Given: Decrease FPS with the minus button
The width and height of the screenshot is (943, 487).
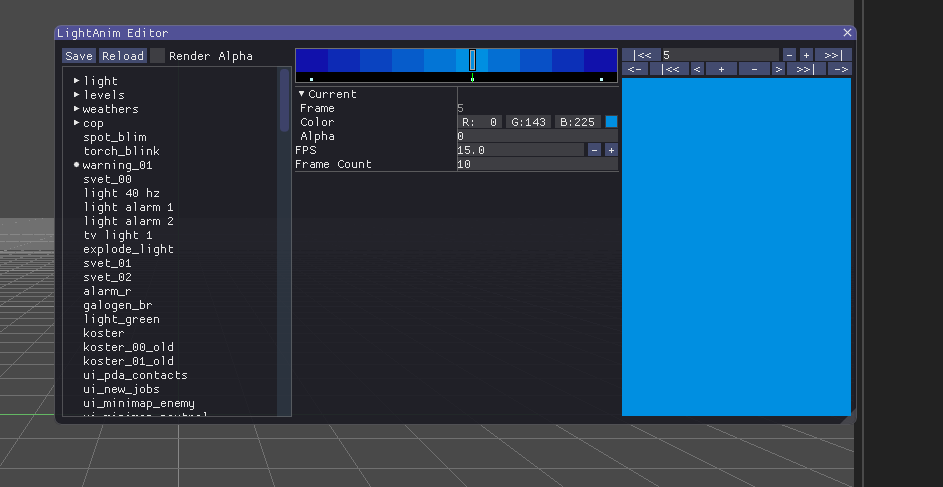Looking at the screenshot, I should pos(594,150).
